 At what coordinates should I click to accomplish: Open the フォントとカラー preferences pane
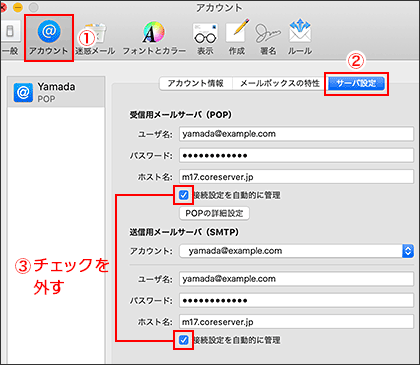tap(154, 38)
